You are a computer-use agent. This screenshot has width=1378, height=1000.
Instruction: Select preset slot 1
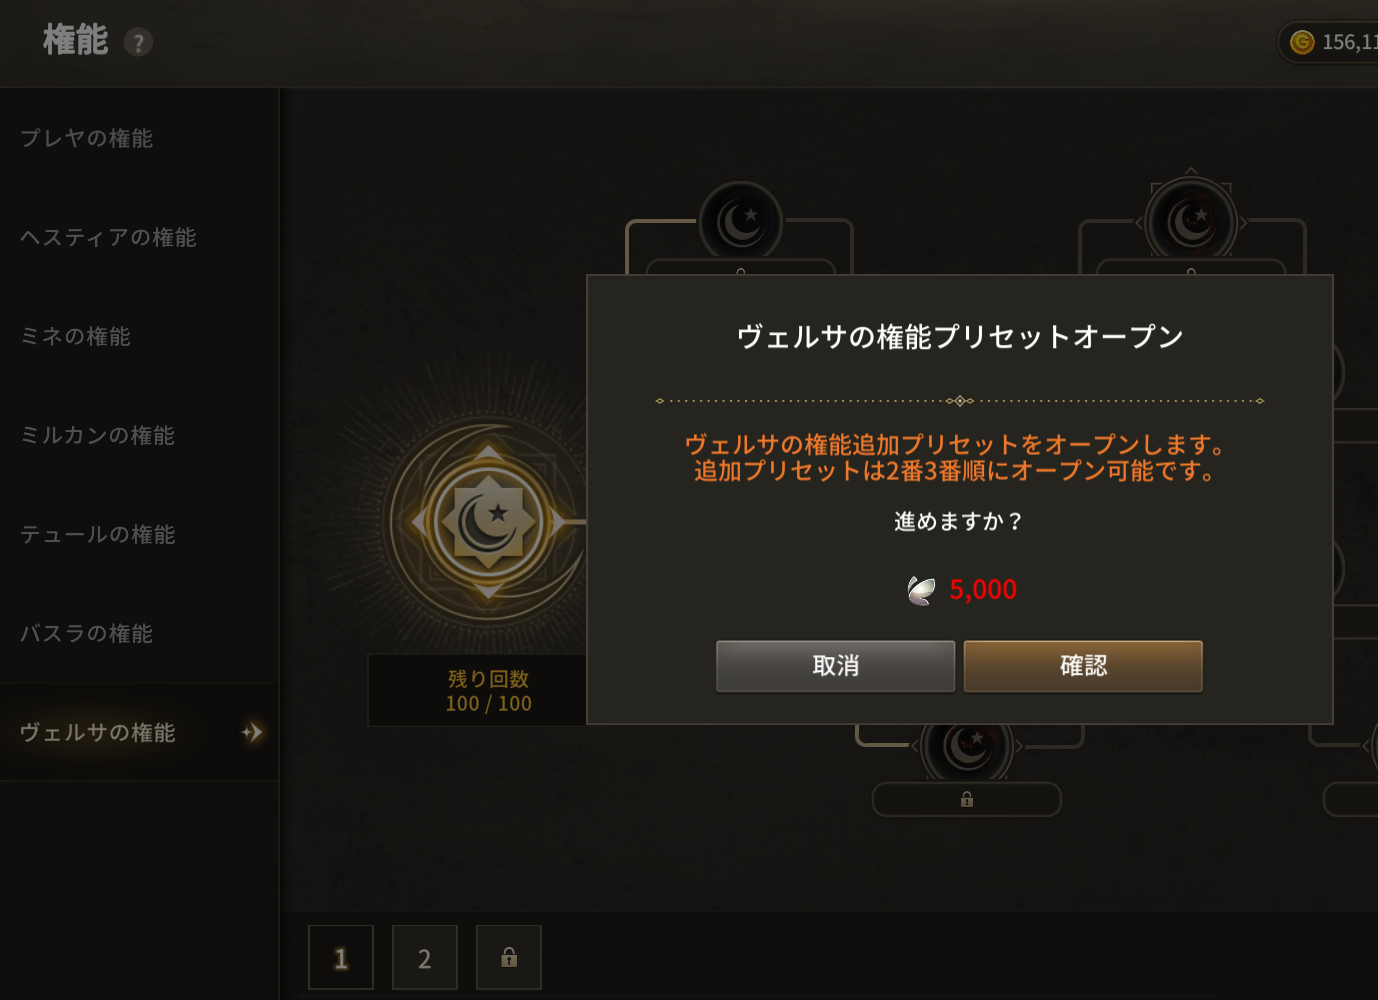coord(341,958)
